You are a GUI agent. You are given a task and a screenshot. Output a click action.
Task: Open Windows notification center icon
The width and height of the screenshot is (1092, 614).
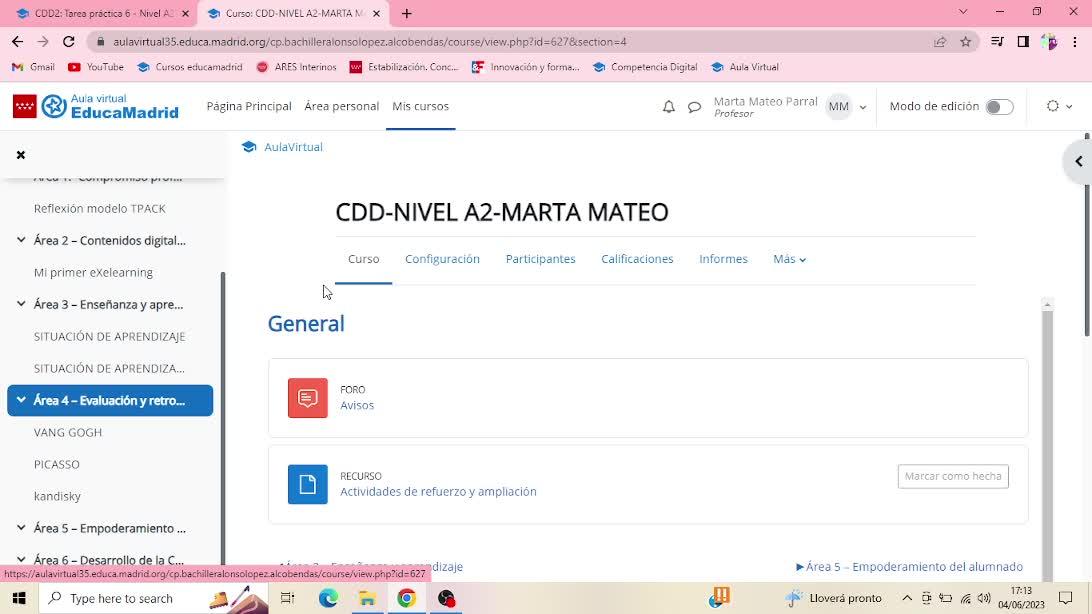point(1065,598)
